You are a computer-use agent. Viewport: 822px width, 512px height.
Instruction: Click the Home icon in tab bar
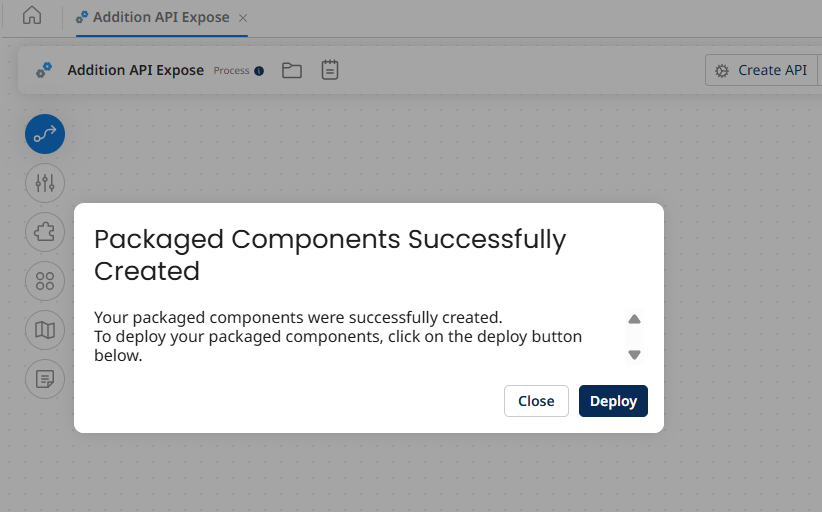coord(32,16)
